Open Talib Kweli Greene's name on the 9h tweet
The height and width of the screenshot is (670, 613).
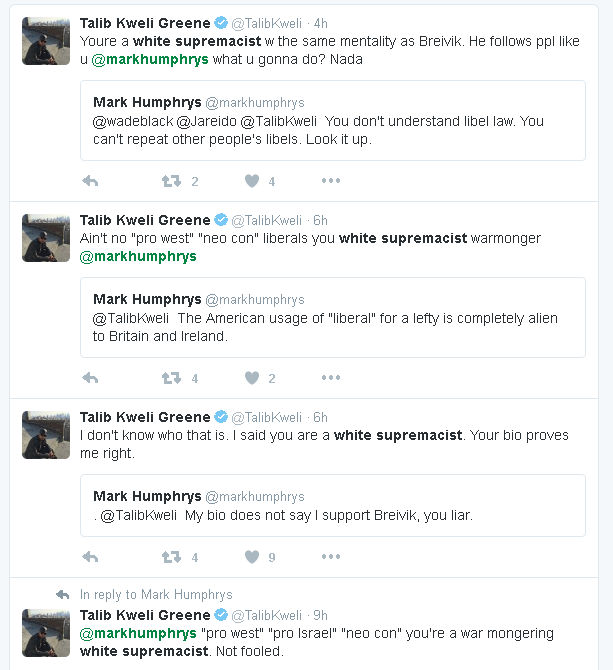pos(145,615)
